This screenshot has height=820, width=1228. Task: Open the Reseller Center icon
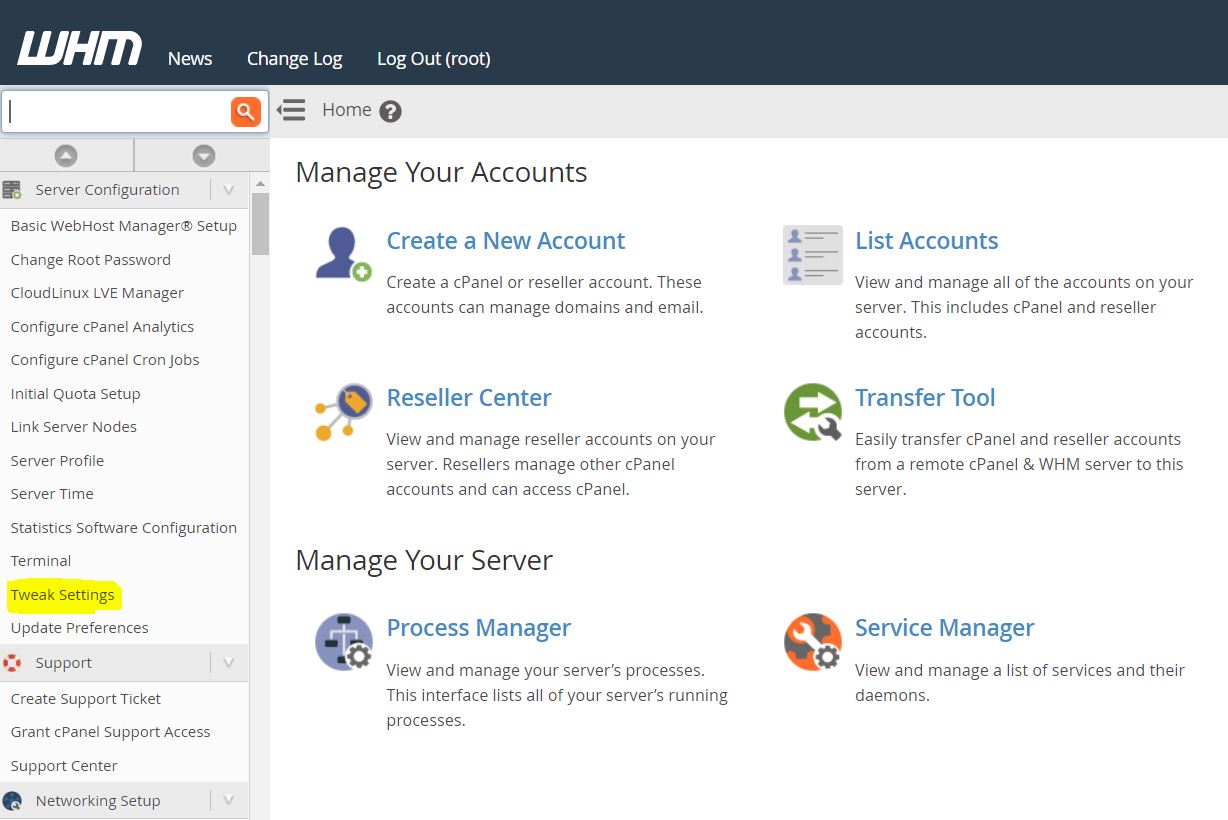coord(343,411)
